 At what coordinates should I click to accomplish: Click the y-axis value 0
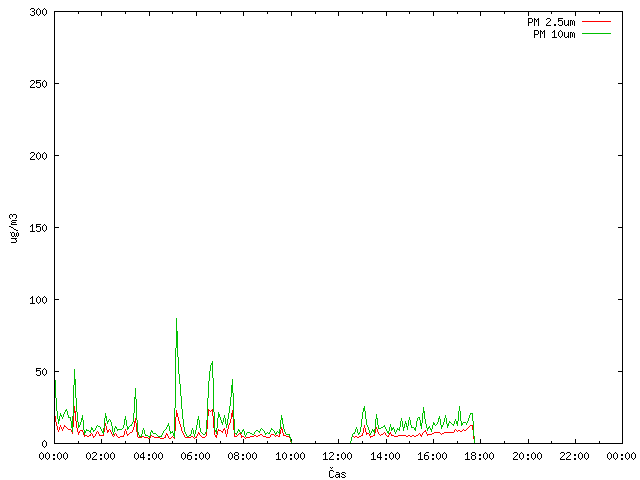pyautogui.click(x=44, y=444)
